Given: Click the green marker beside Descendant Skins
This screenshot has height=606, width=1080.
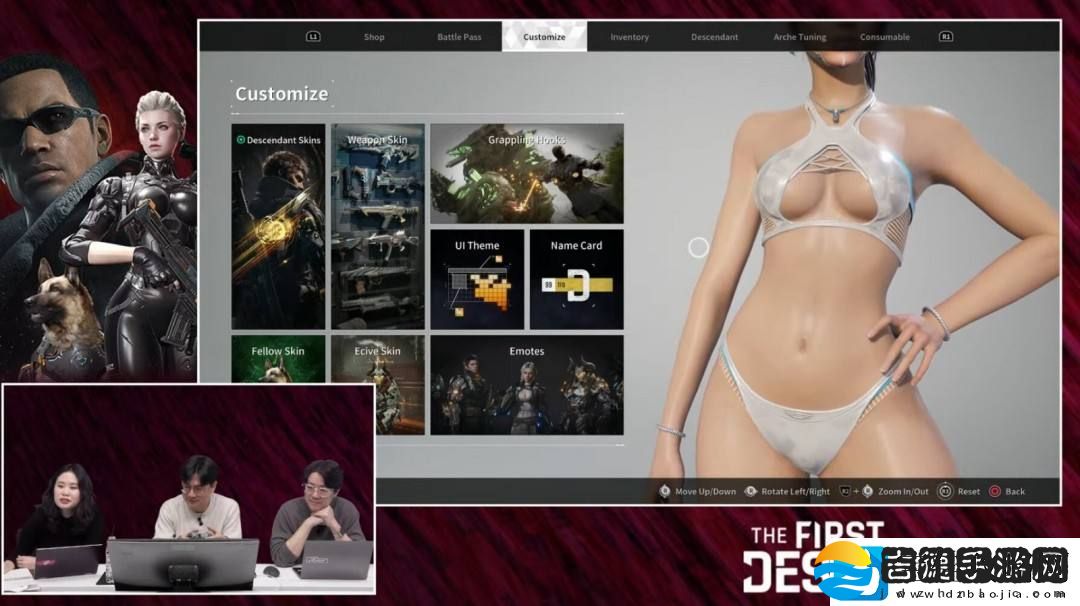Looking at the screenshot, I should (x=240, y=140).
